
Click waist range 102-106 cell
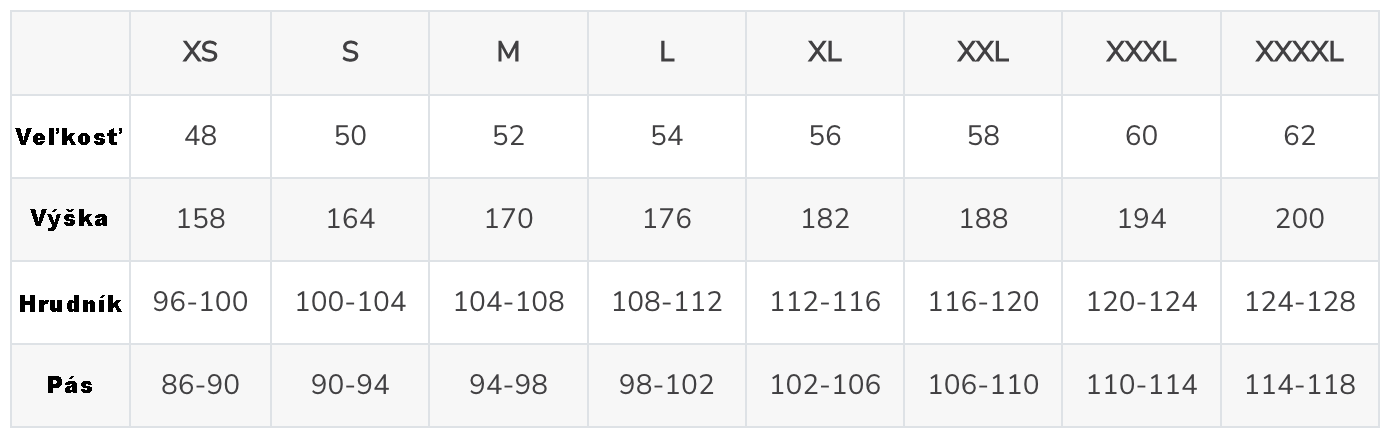pyautogui.click(x=825, y=385)
